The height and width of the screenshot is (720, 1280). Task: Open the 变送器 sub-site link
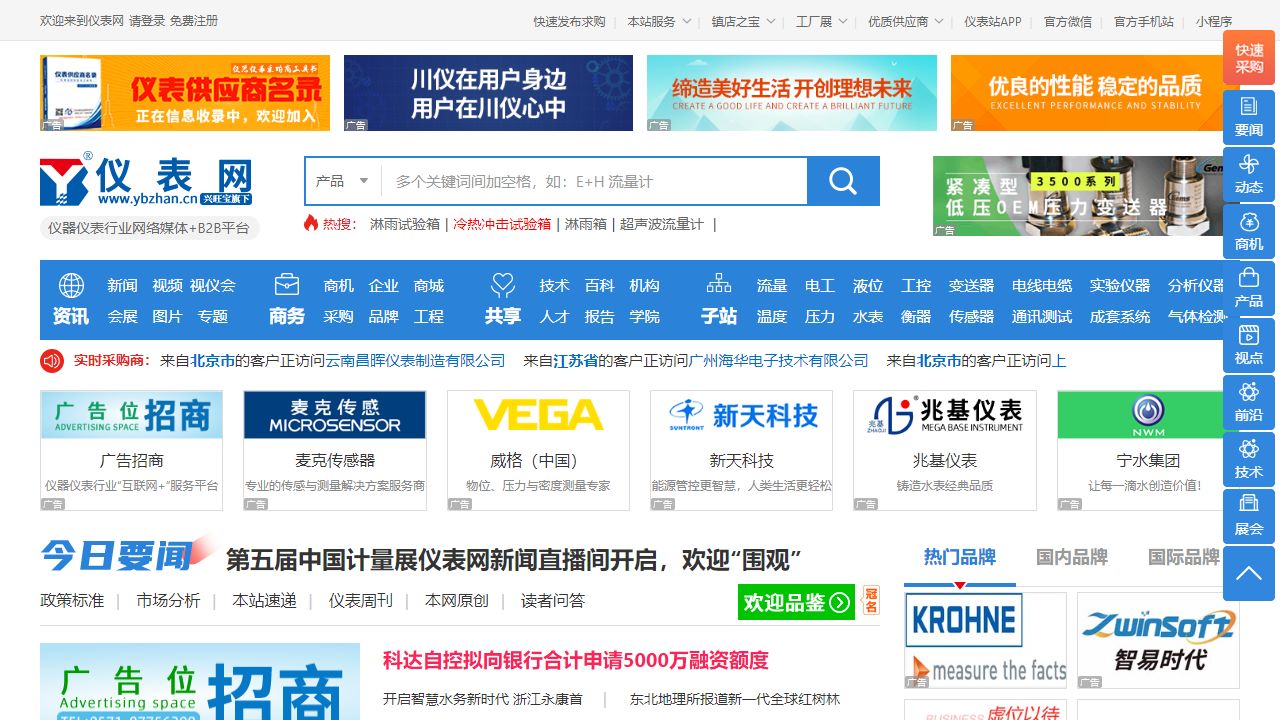[x=971, y=285]
